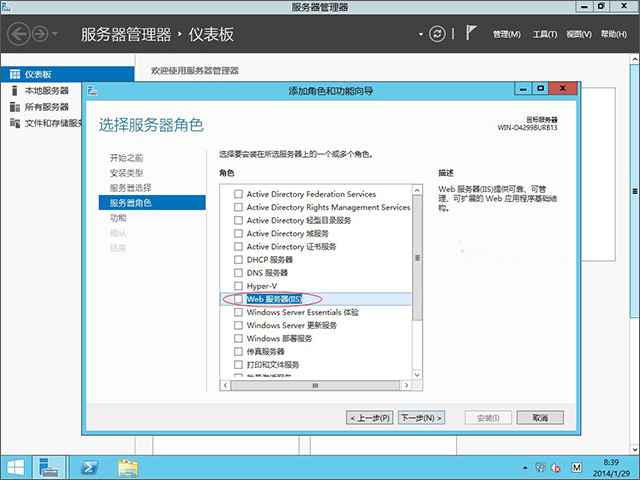The height and width of the screenshot is (480, 640).
Task: Click the network tray icon
Action: (x=540, y=468)
